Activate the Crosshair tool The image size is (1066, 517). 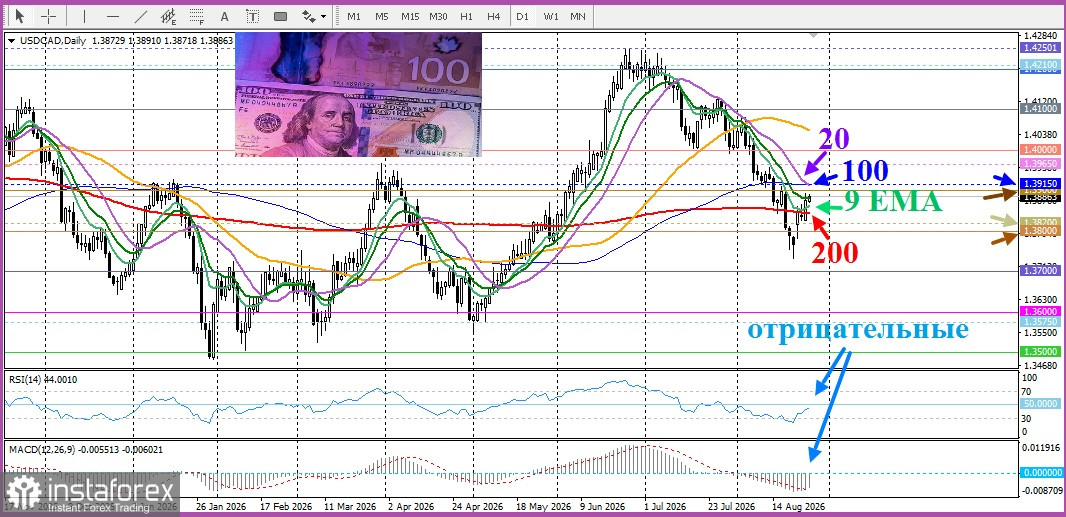pos(50,16)
